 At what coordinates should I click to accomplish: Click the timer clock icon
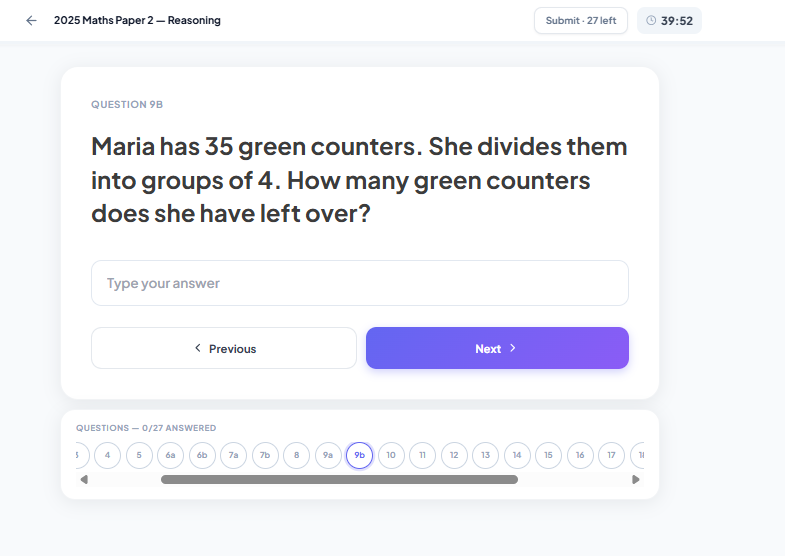point(652,20)
